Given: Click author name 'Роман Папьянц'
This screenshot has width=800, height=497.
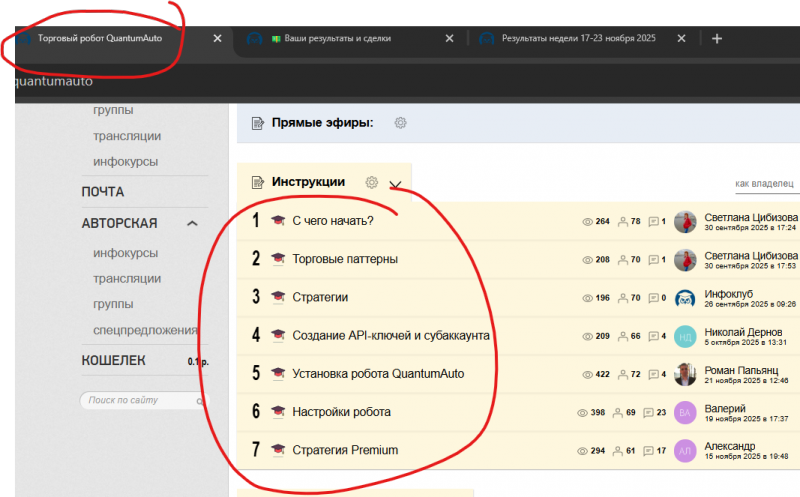Looking at the screenshot, I should pyautogui.click(x=741, y=370).
